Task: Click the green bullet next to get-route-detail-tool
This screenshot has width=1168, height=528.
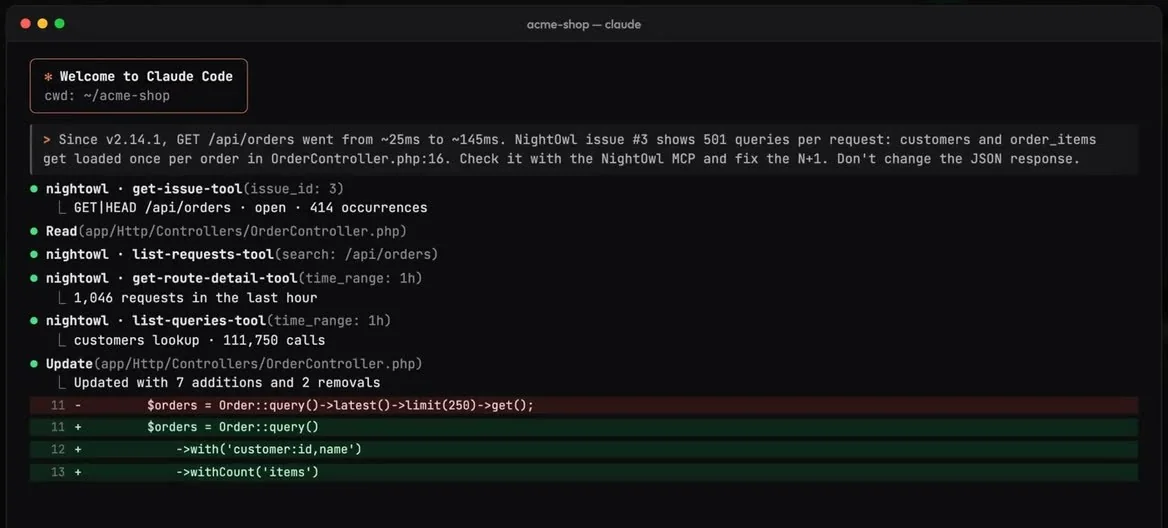Action: pyautogui.click(x=34, y=279)
